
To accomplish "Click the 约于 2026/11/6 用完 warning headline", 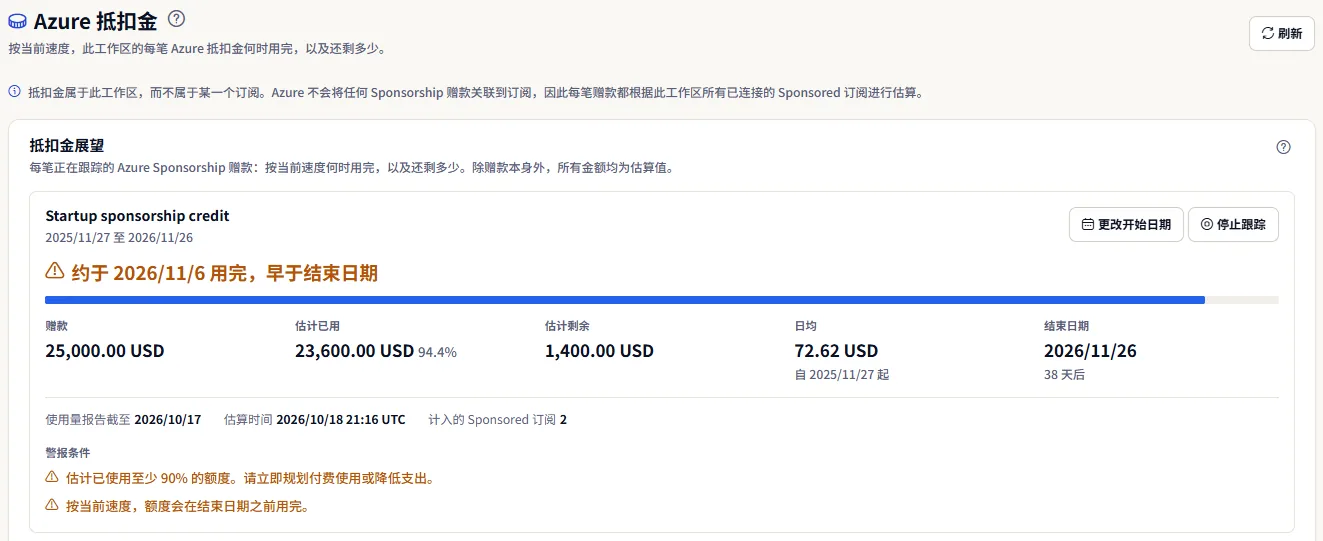I will [x=225, y=272].
